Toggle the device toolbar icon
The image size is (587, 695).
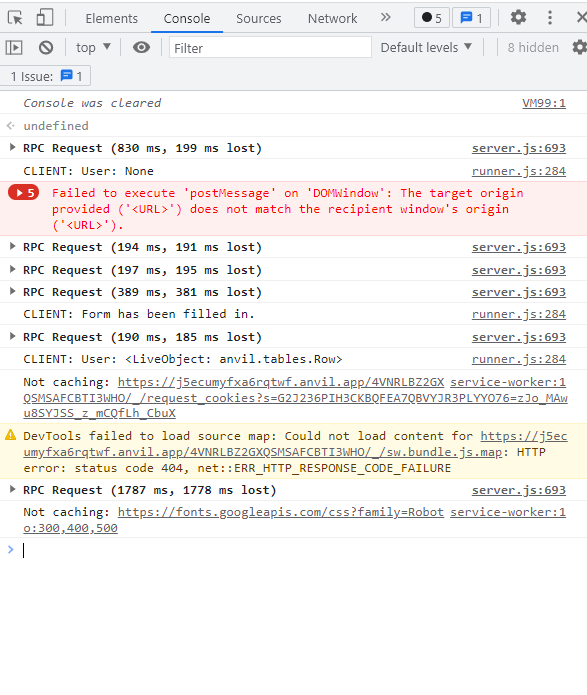(44, 18)
